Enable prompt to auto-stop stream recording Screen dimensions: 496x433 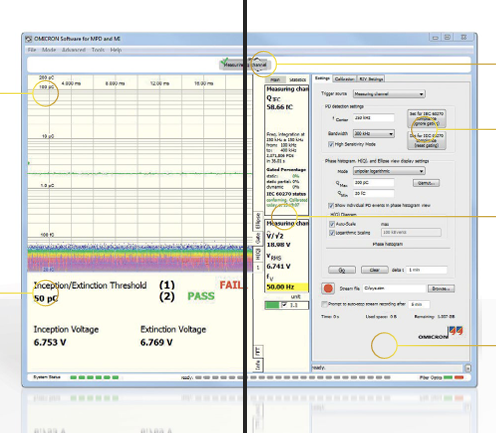(x=324, y=304)
